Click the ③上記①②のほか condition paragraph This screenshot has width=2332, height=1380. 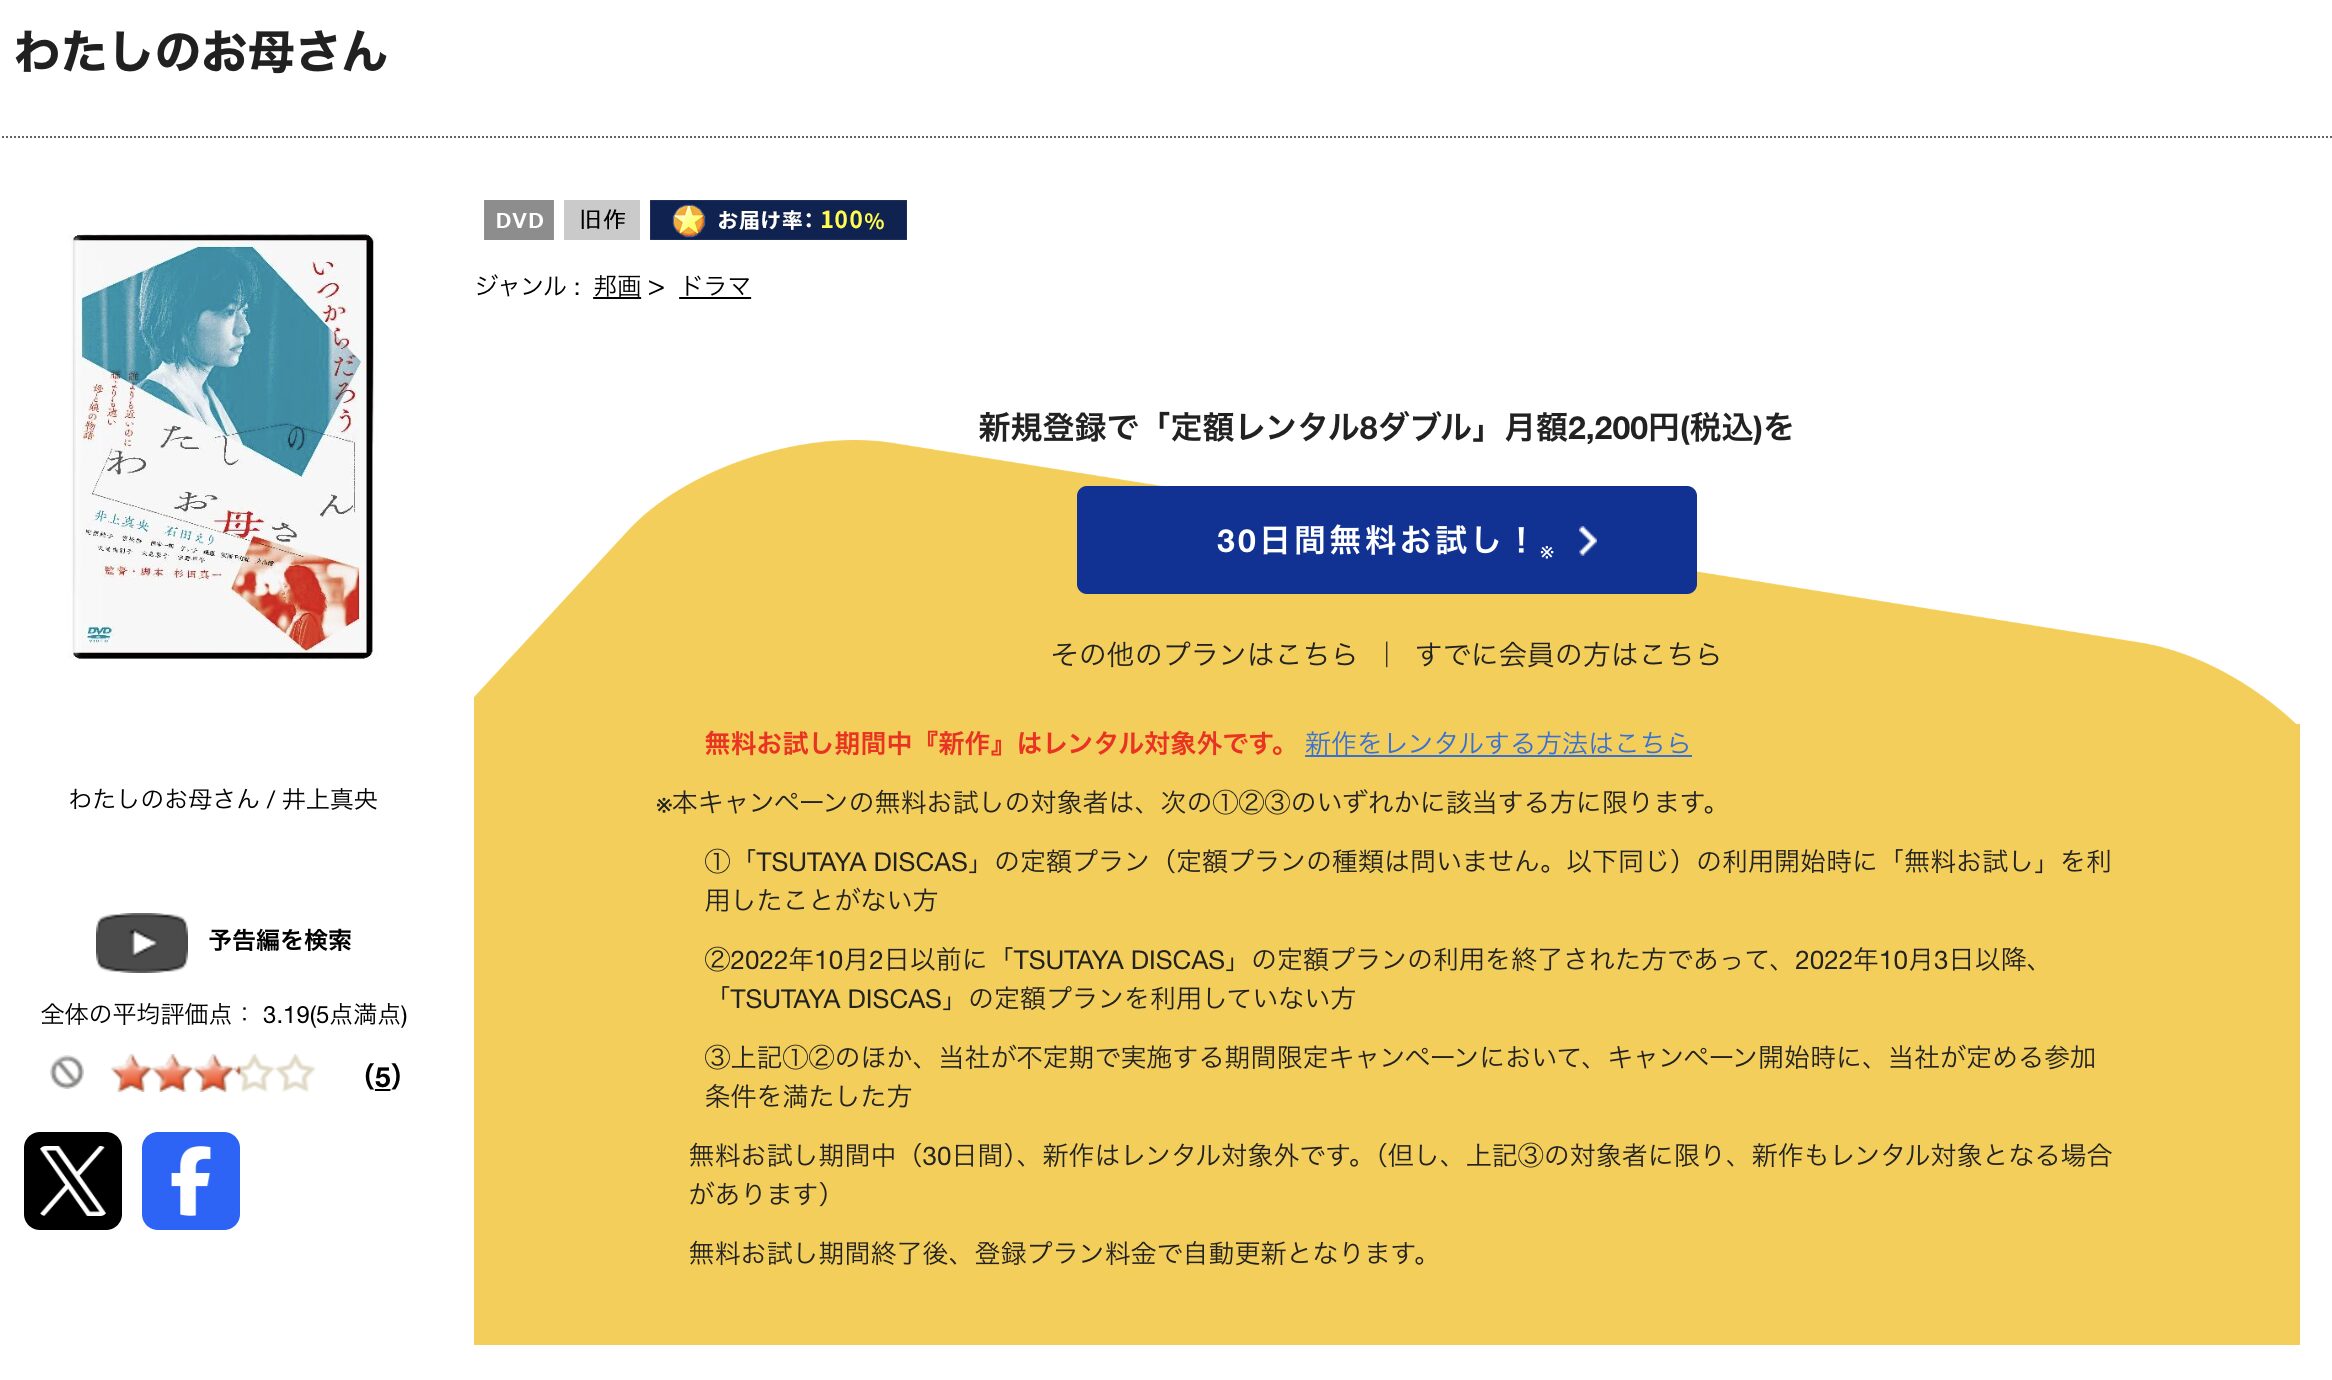click(1400, 1076)
